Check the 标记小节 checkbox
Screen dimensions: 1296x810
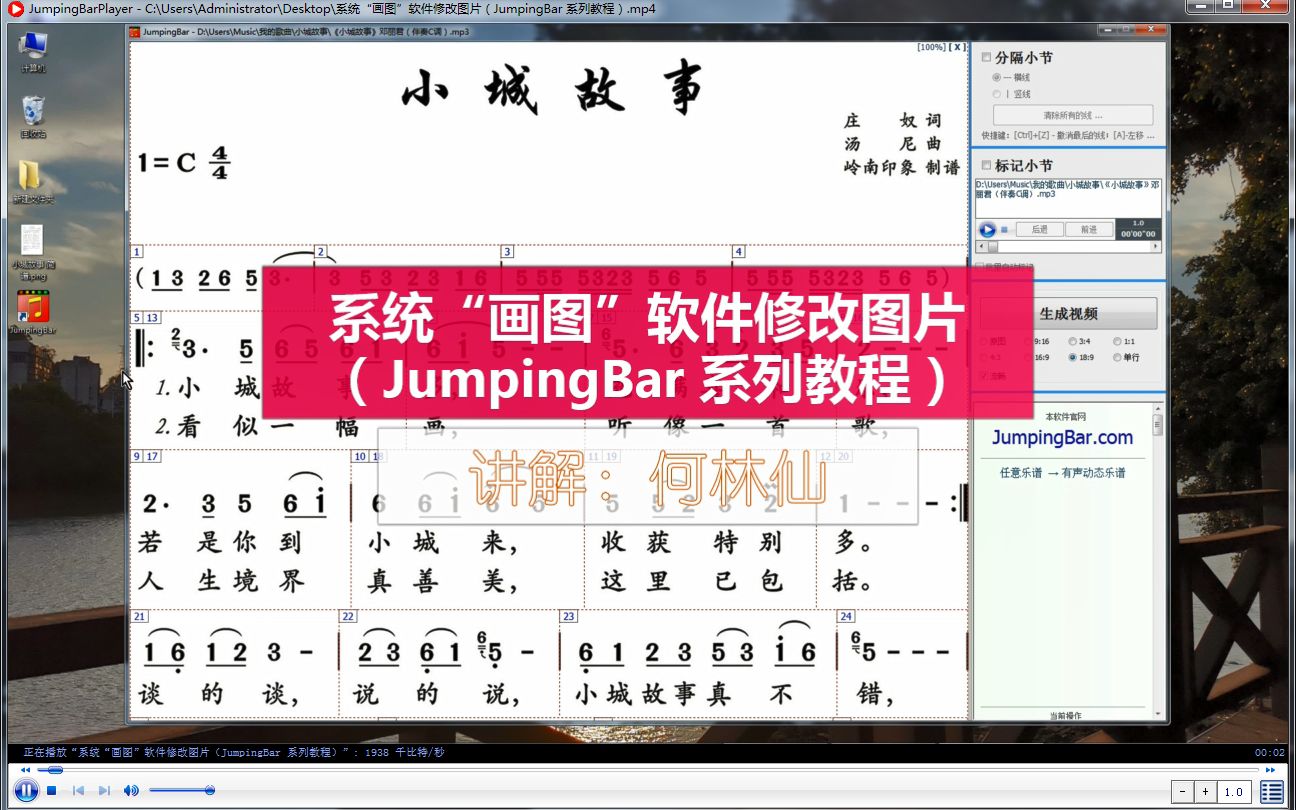point(986,164)
